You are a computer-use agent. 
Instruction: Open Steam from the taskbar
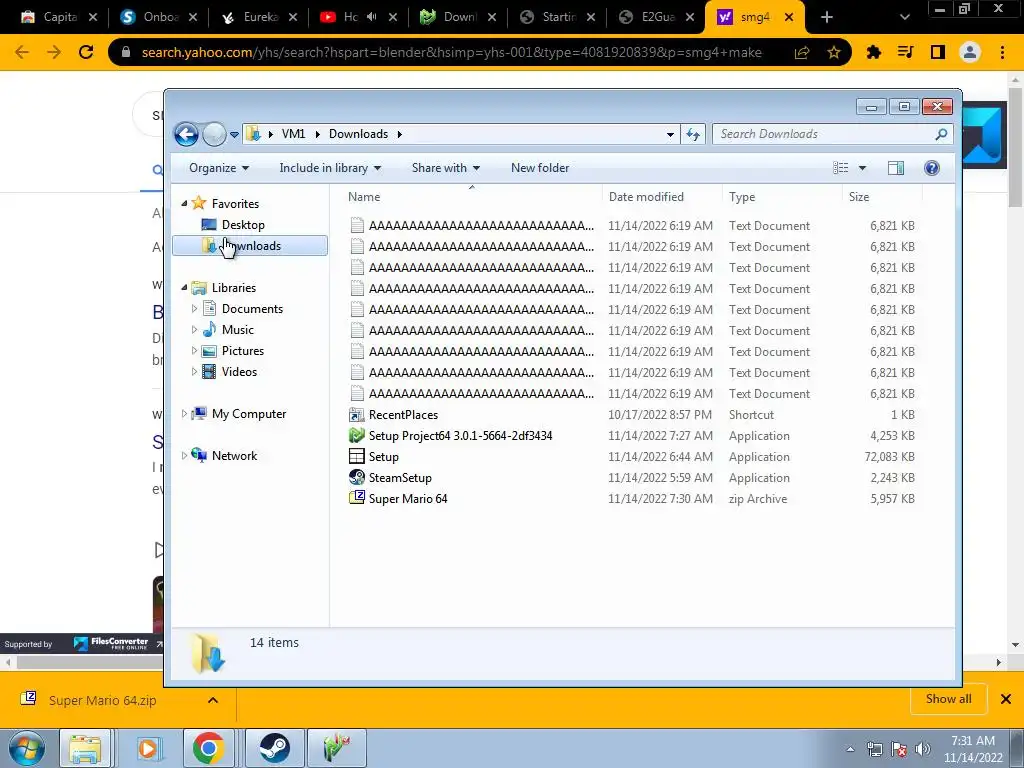275,748
